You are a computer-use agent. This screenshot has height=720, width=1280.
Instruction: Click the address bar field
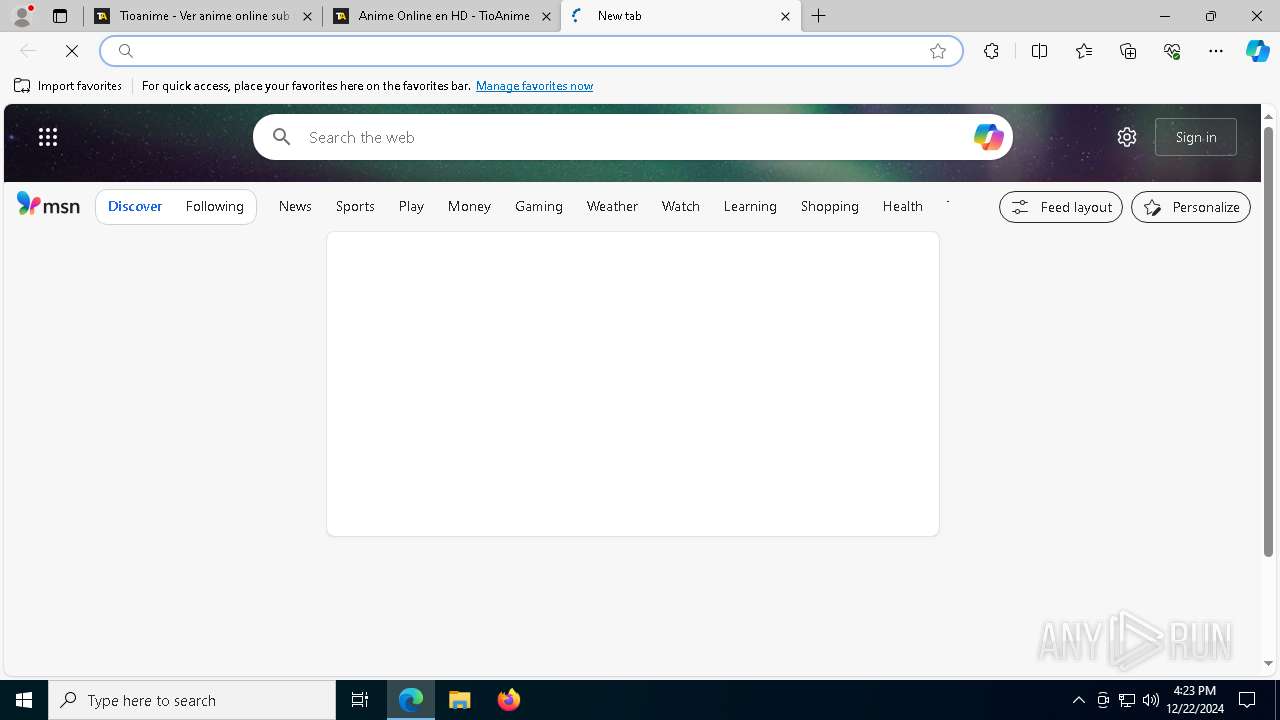click(x=530, y=51)
